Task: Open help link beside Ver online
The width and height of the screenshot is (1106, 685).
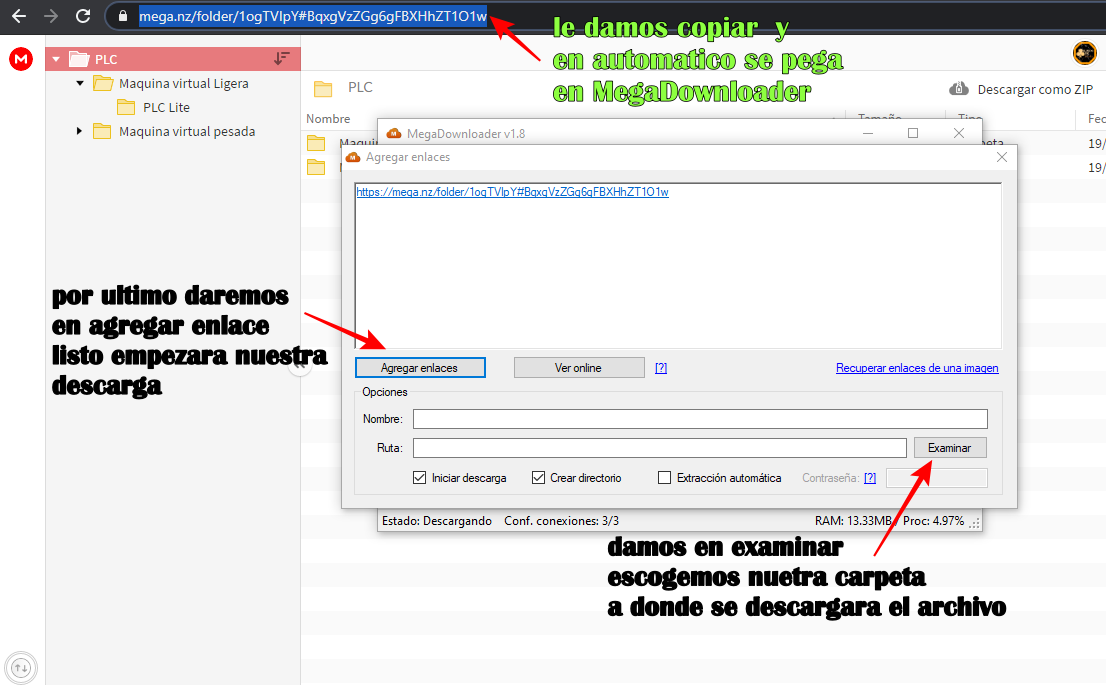Action: tap(661, 368)
